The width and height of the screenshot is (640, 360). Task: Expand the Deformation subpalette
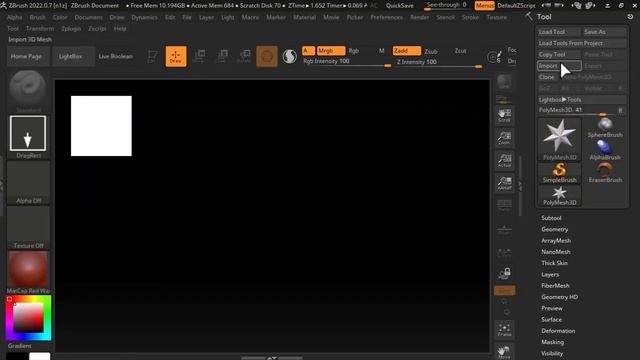(558, 331)
